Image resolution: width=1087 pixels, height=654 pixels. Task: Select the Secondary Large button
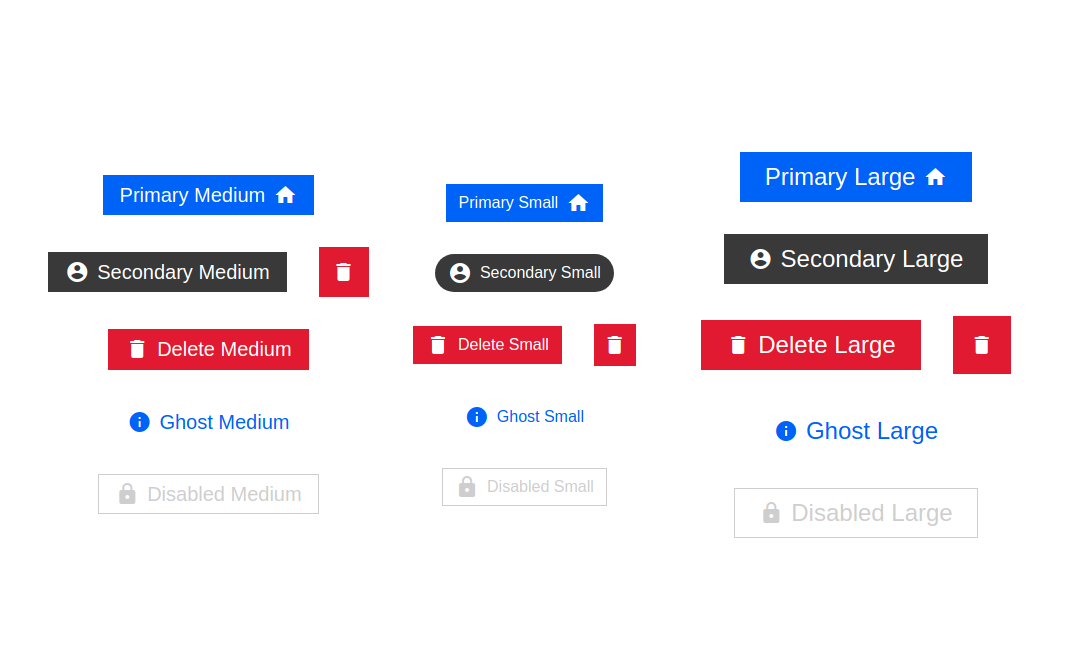856,258
